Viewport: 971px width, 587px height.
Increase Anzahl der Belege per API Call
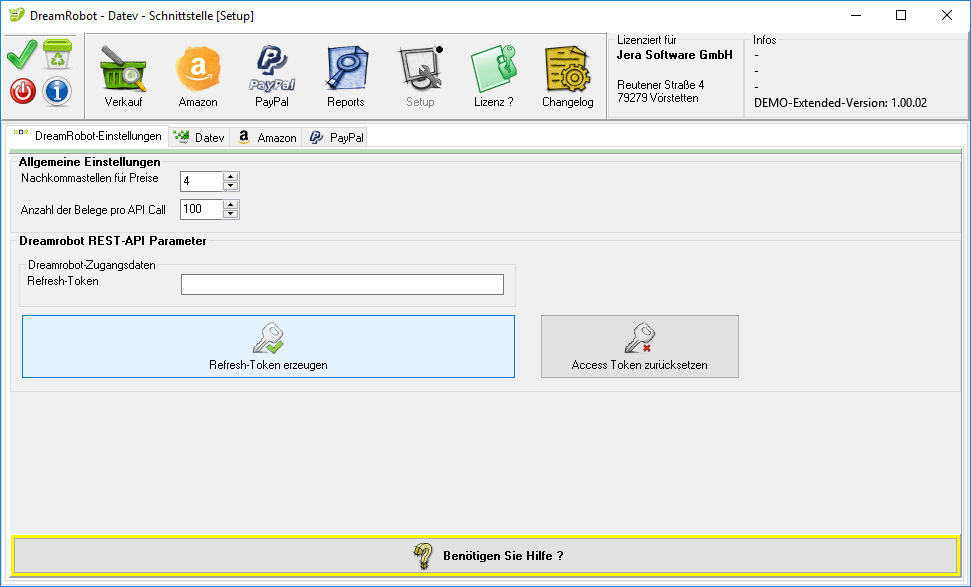pos(231,205)
